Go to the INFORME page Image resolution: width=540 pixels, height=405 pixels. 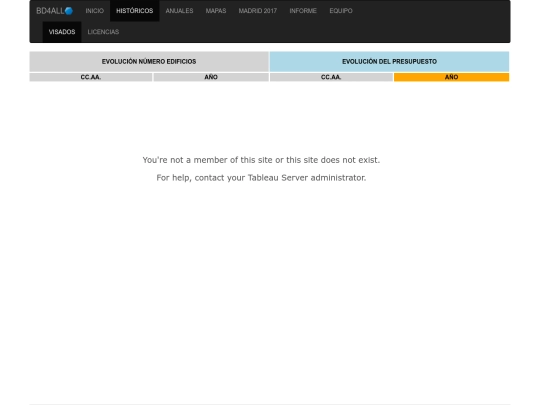(x=303, y=11)
